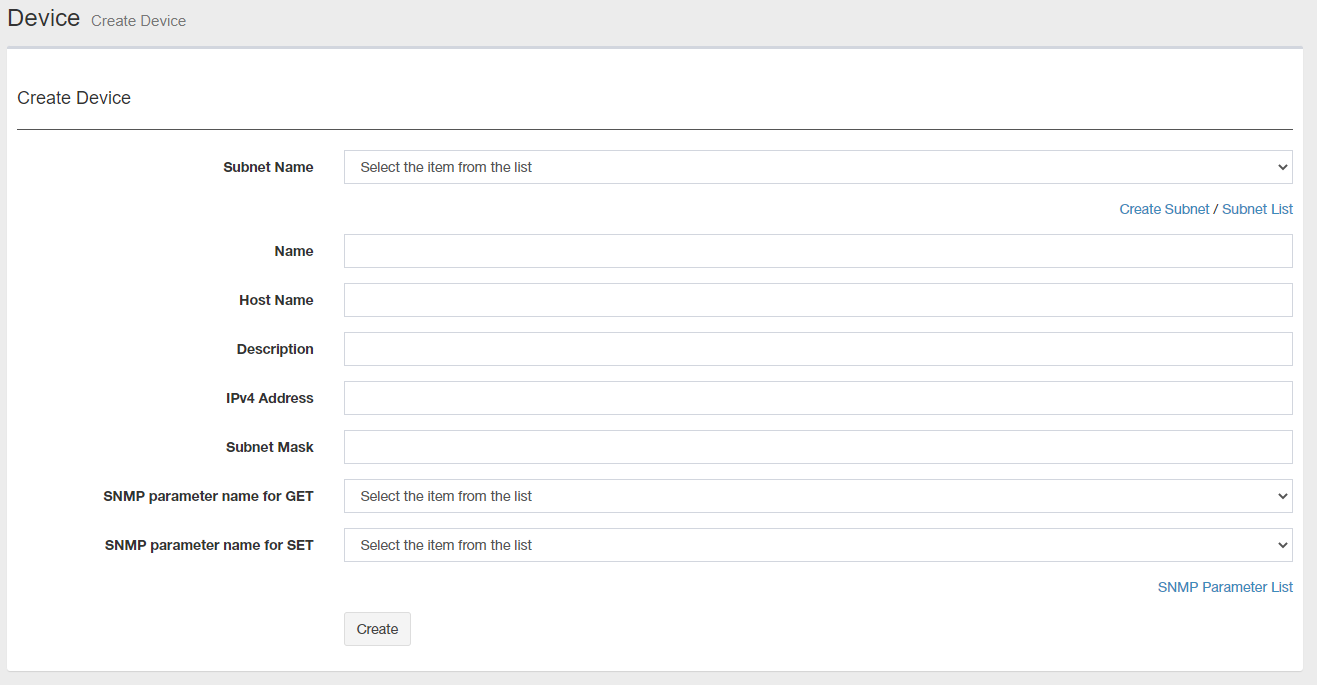Click into the Description text box
Image resolution: width=1317 pixels, height=685 pixels.
pos(817,349)
